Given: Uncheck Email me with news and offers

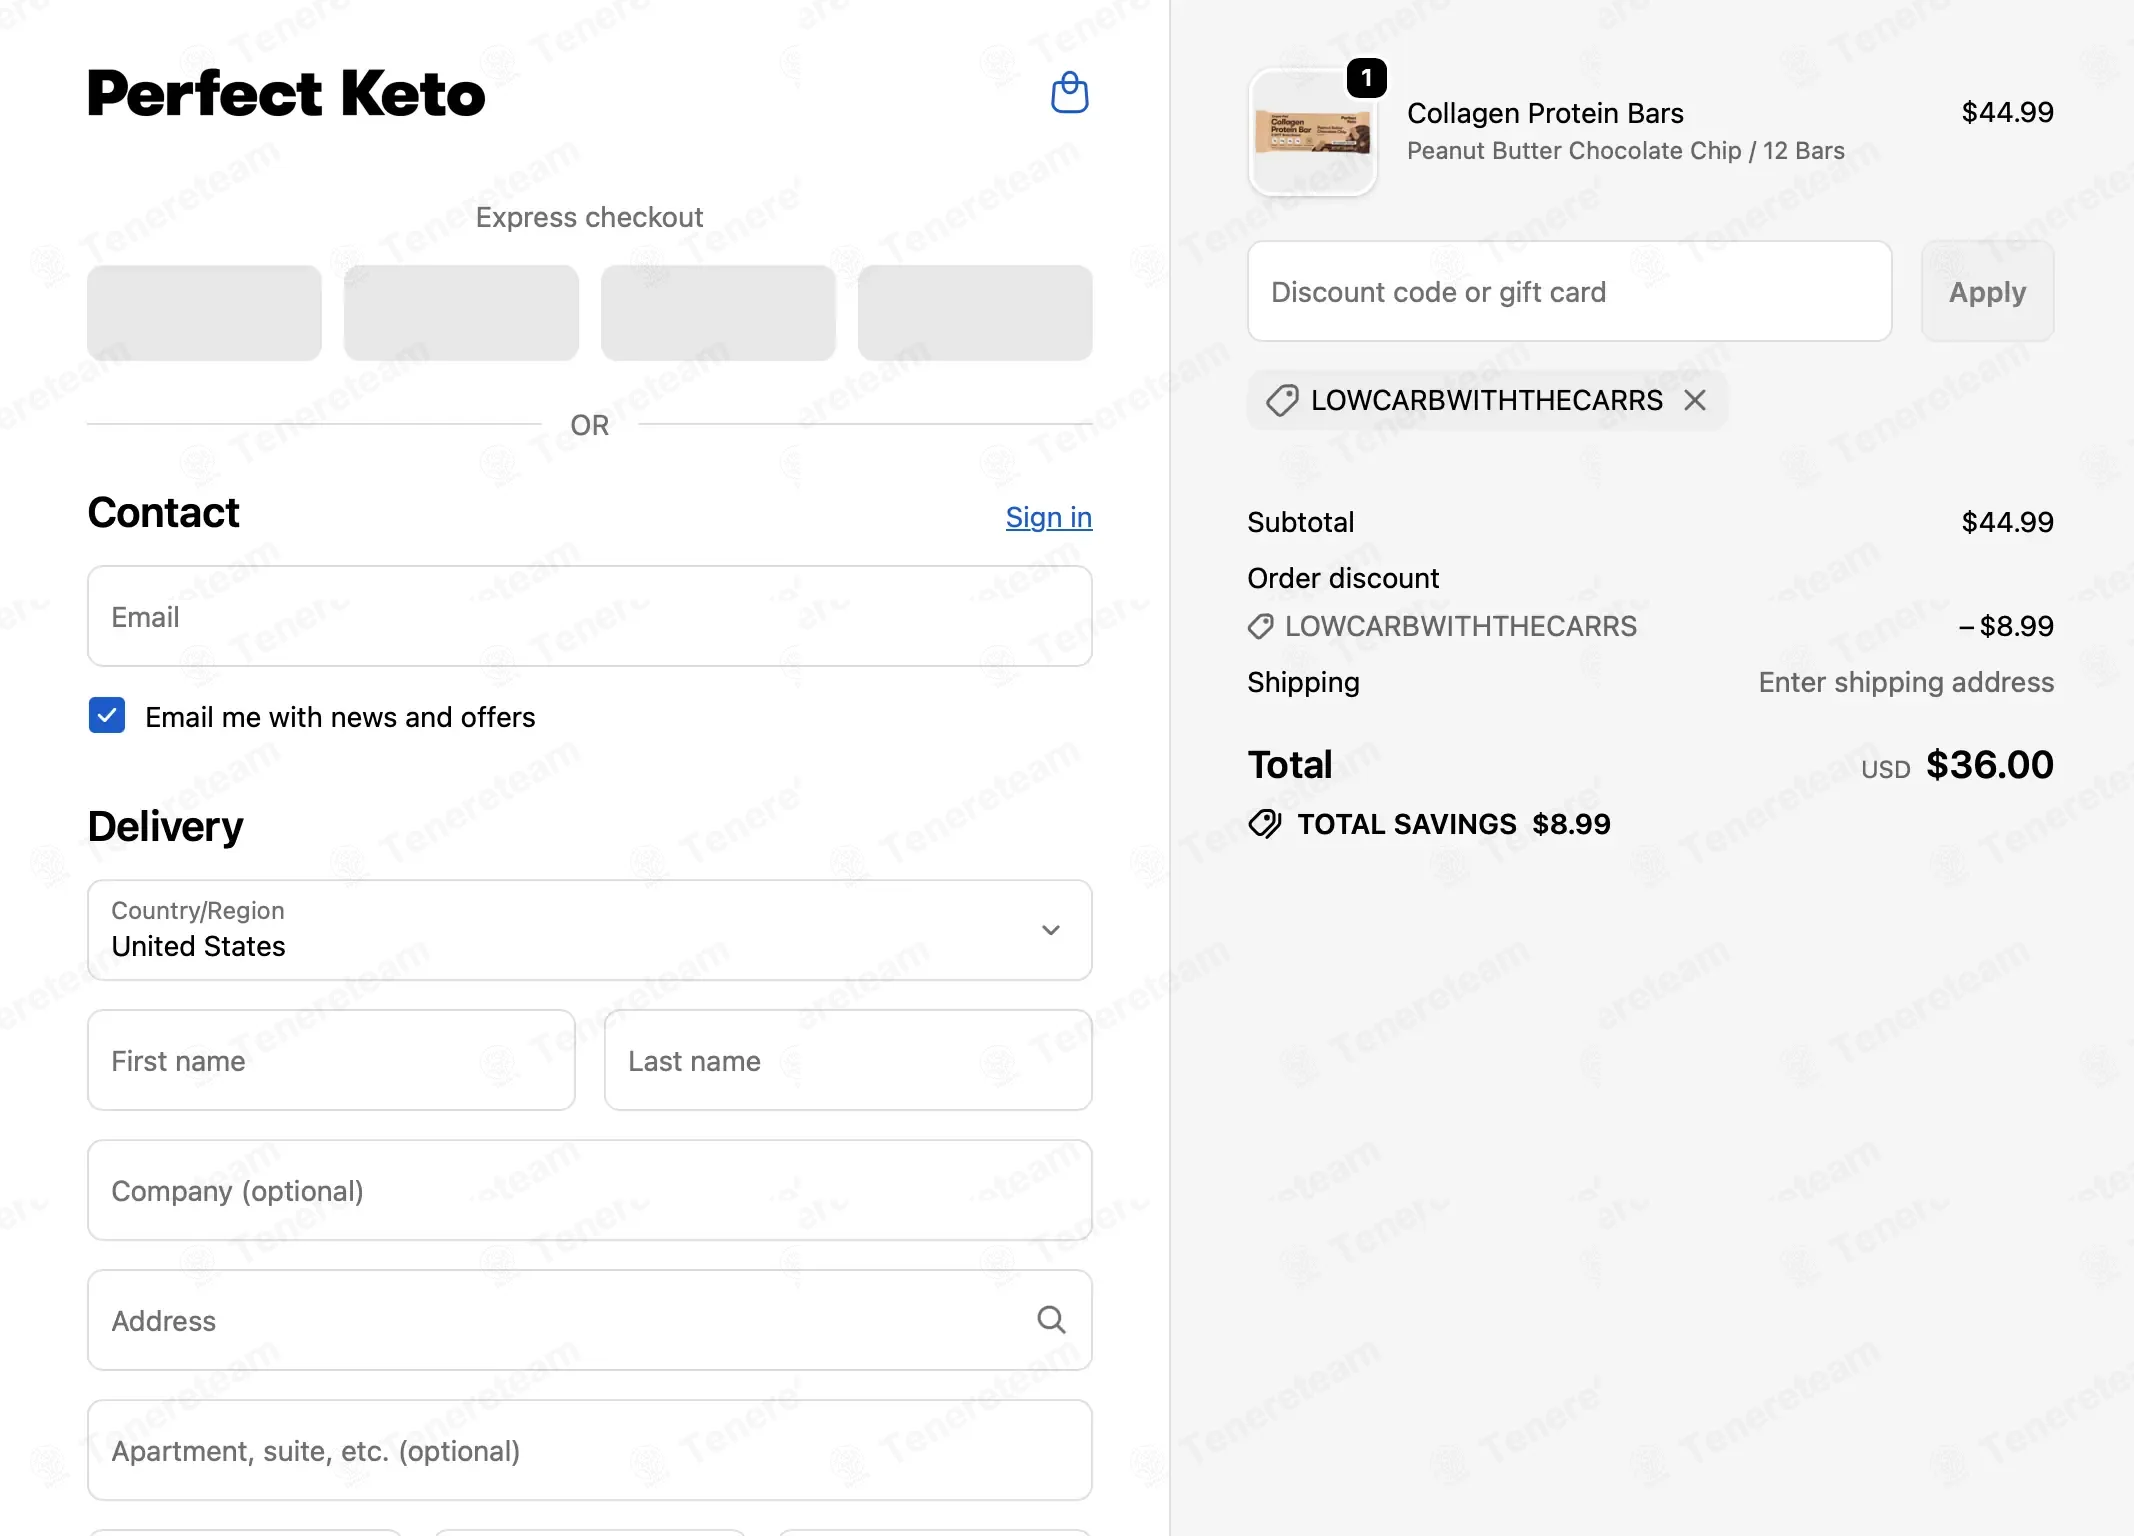Looking at the screenshot, I should coord(107,716).
